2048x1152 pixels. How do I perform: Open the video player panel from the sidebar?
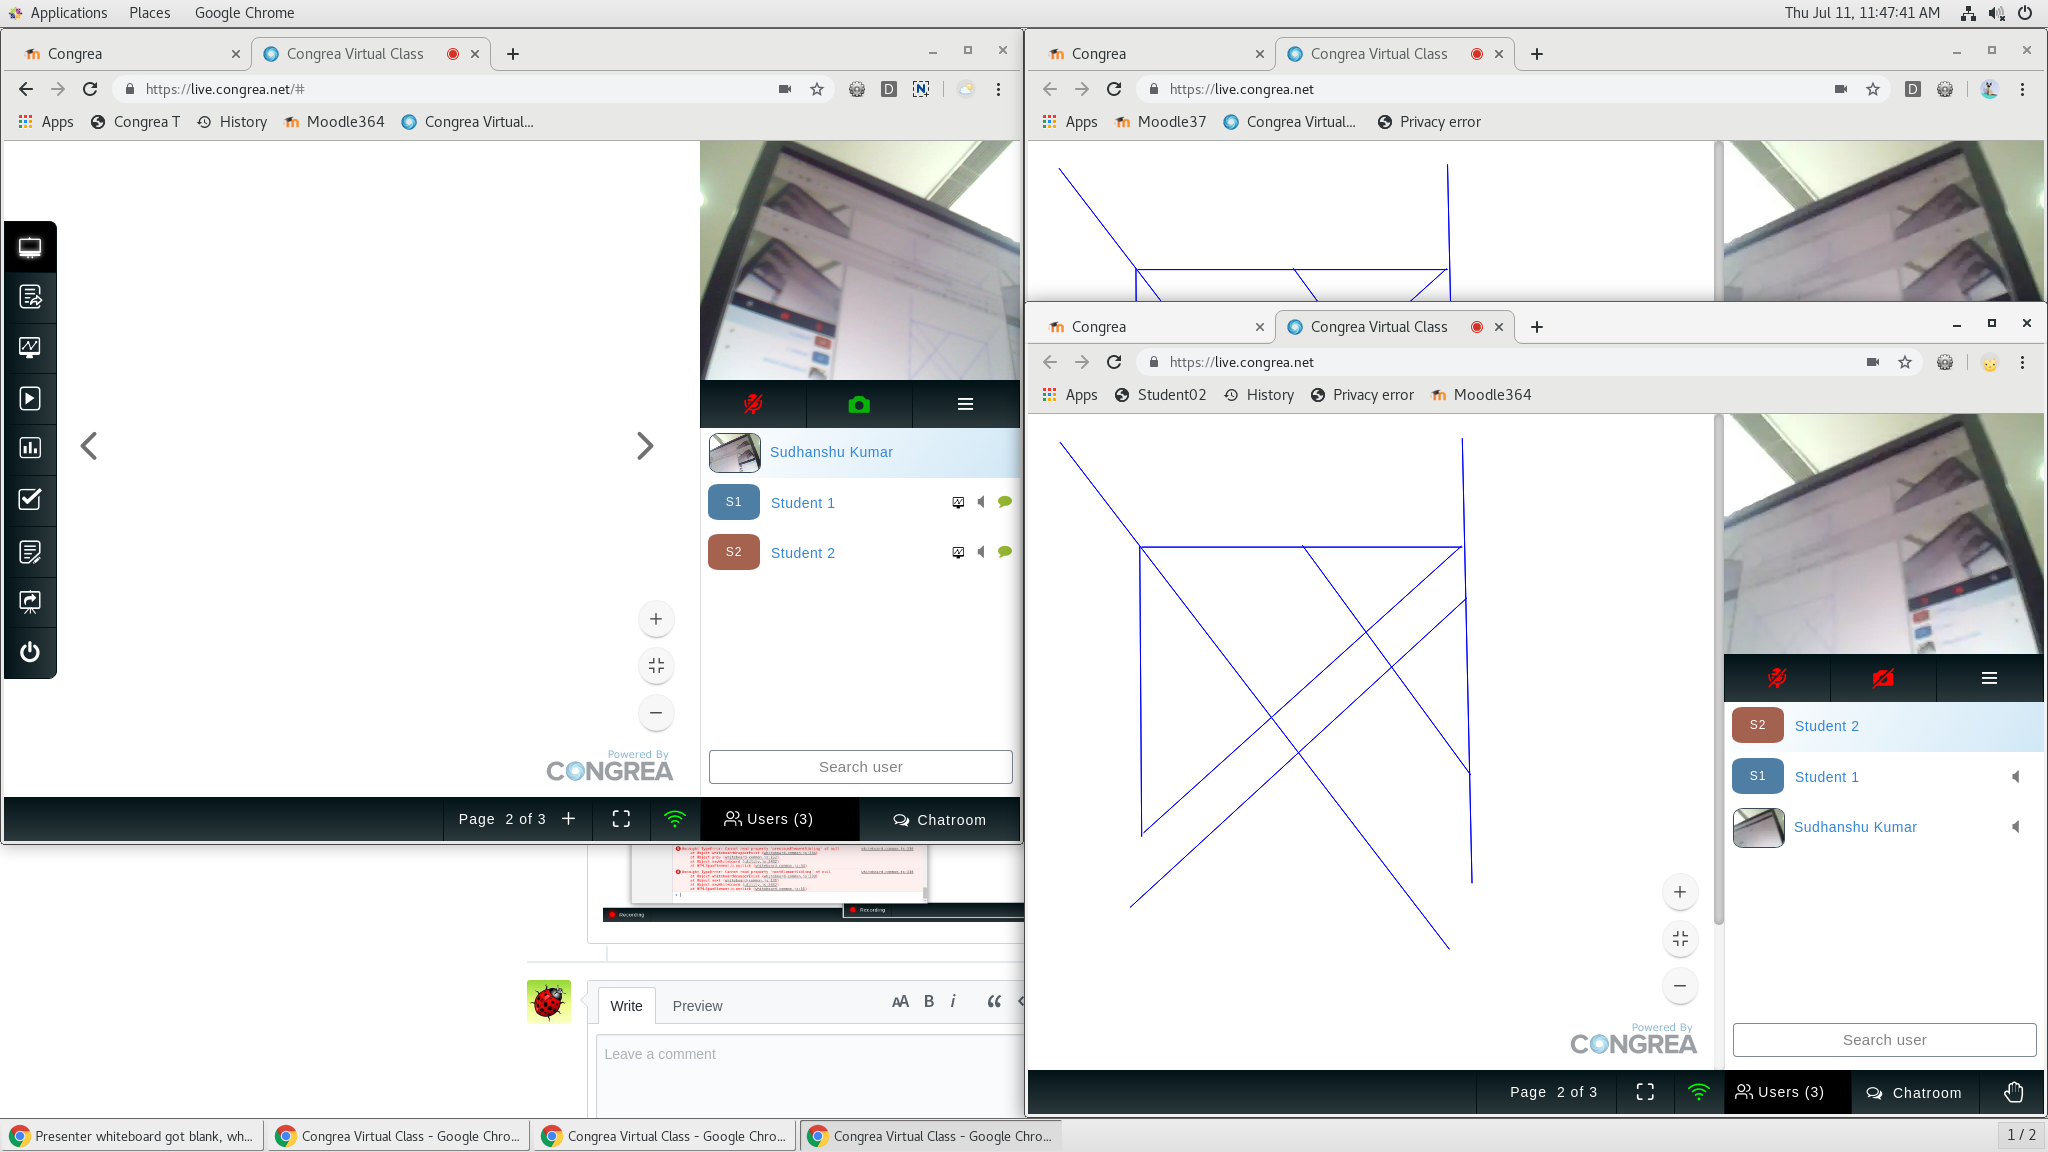pos(30,398)
